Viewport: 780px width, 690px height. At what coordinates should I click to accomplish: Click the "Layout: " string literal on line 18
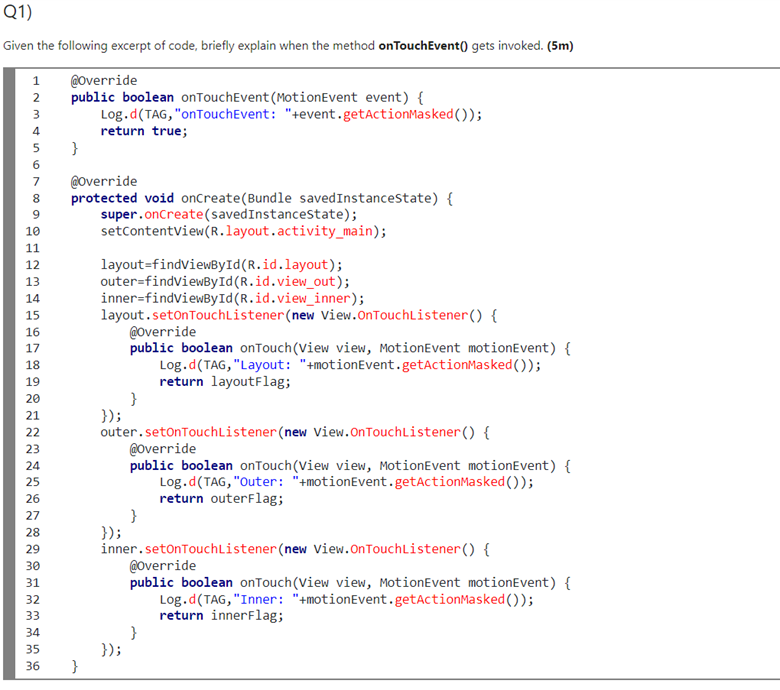(270, 365)
